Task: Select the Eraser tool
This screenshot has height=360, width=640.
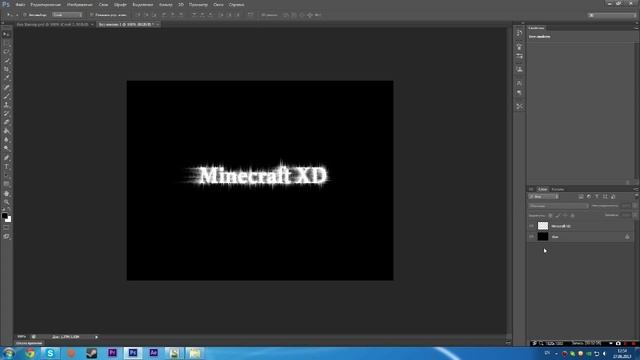Action: [7, 122]
